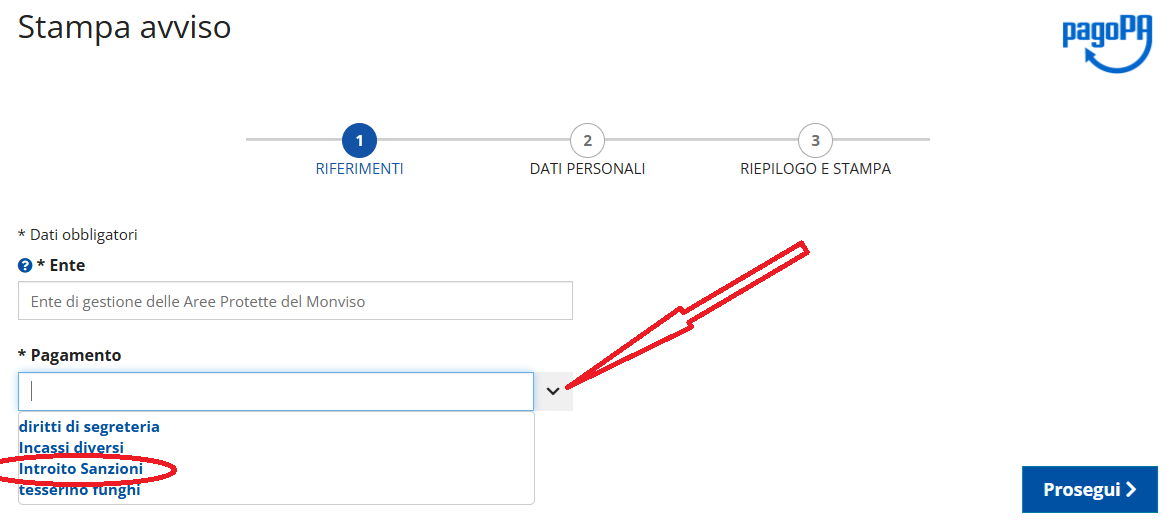Continue with the Prosegui button

click(x=1089, y=489)
